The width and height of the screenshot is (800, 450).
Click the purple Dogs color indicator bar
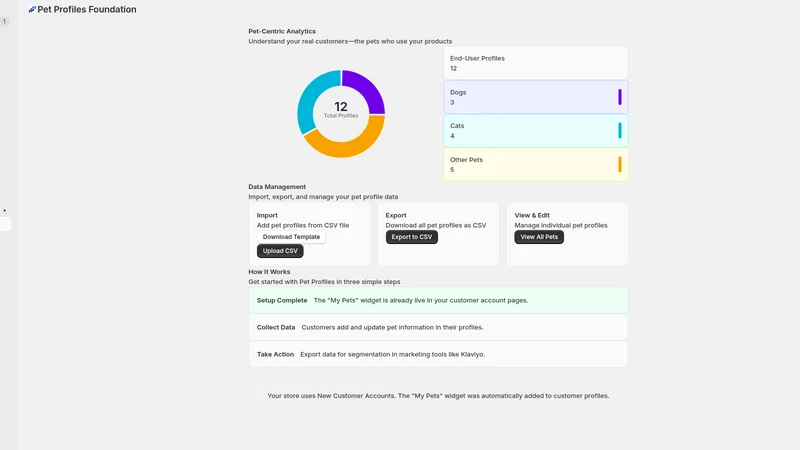[x=620, y=97]
